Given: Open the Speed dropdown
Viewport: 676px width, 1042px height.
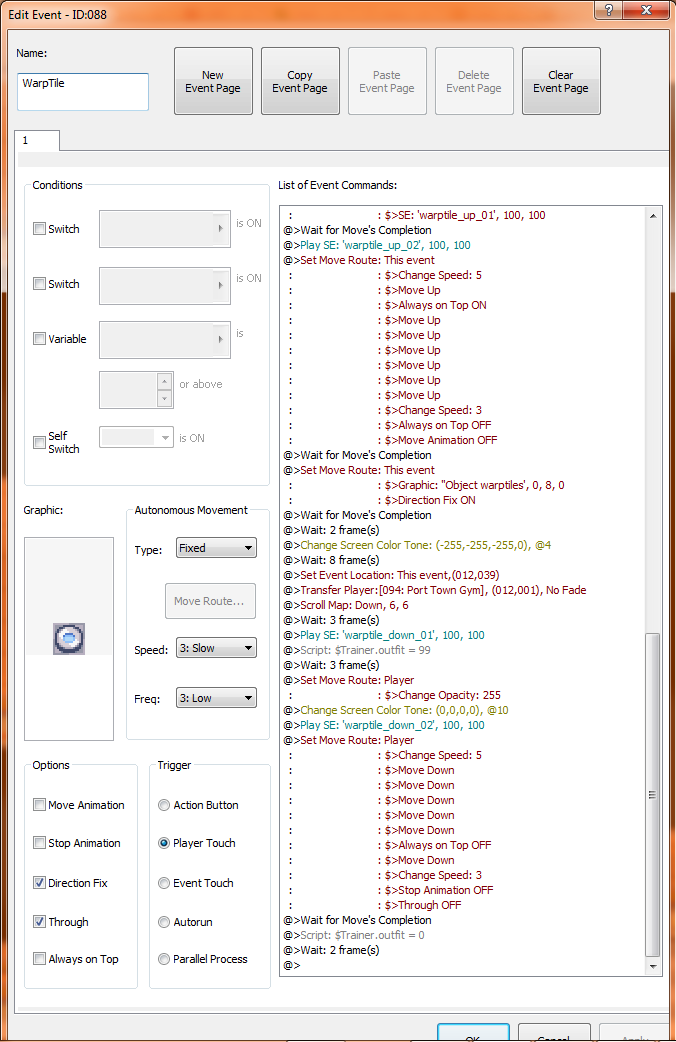Looking at the screenshot, I should 216,648.
